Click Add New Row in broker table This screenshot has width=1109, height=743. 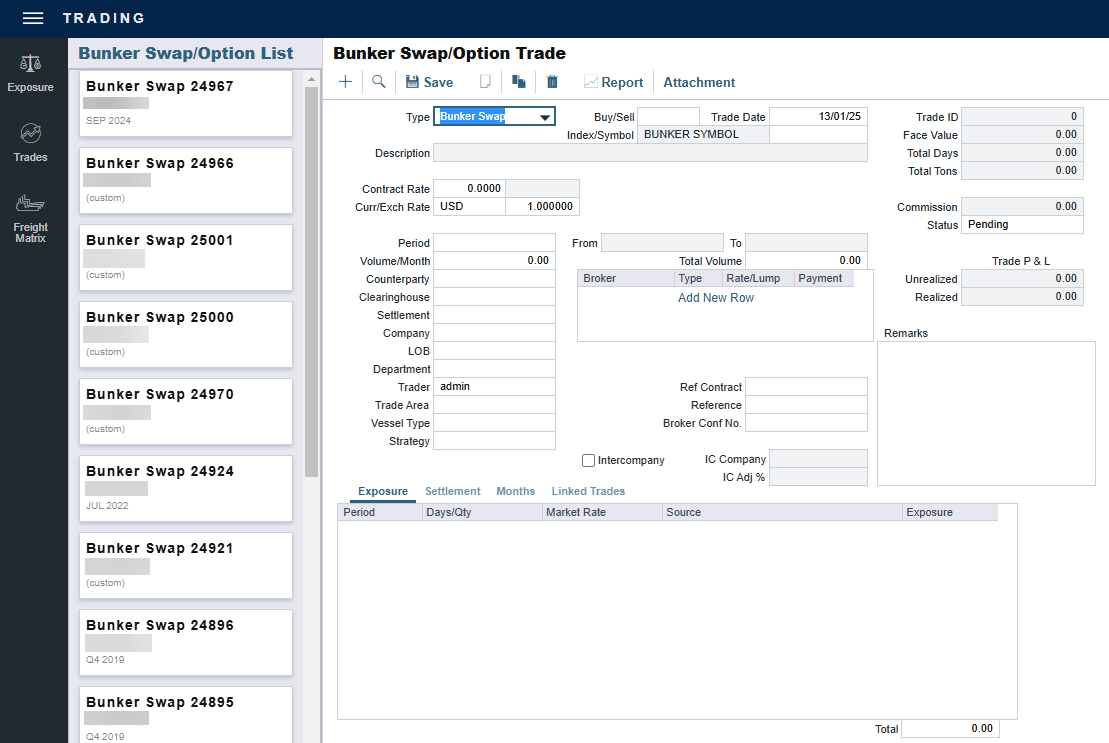(716, 298)
